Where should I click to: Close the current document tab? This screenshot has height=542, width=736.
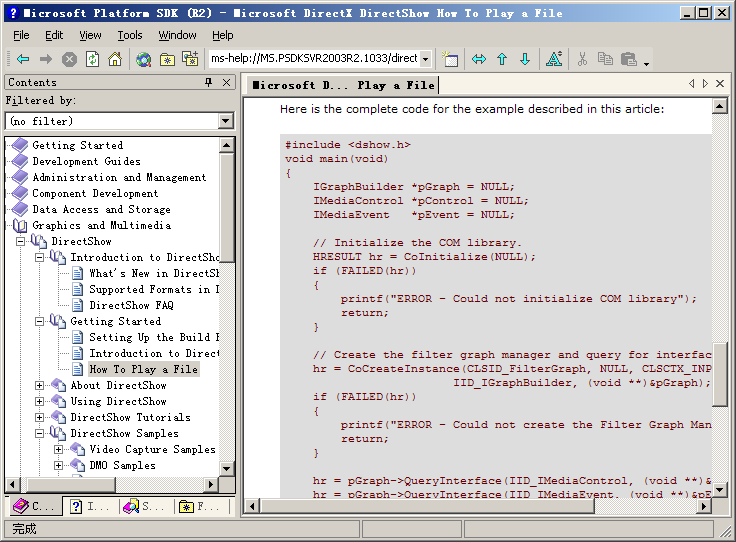(720, 84)
